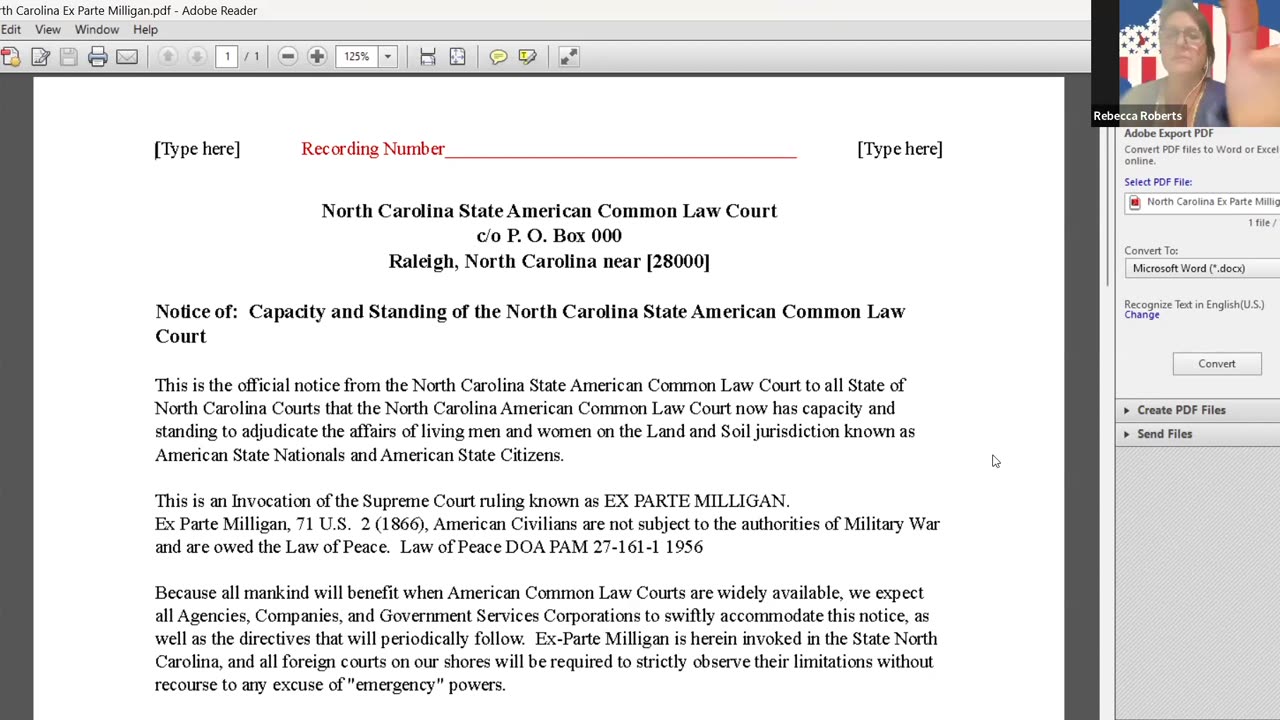
Task: Click the 'Notice of: Capacity and Standing' heading
Action: point(530,324)
